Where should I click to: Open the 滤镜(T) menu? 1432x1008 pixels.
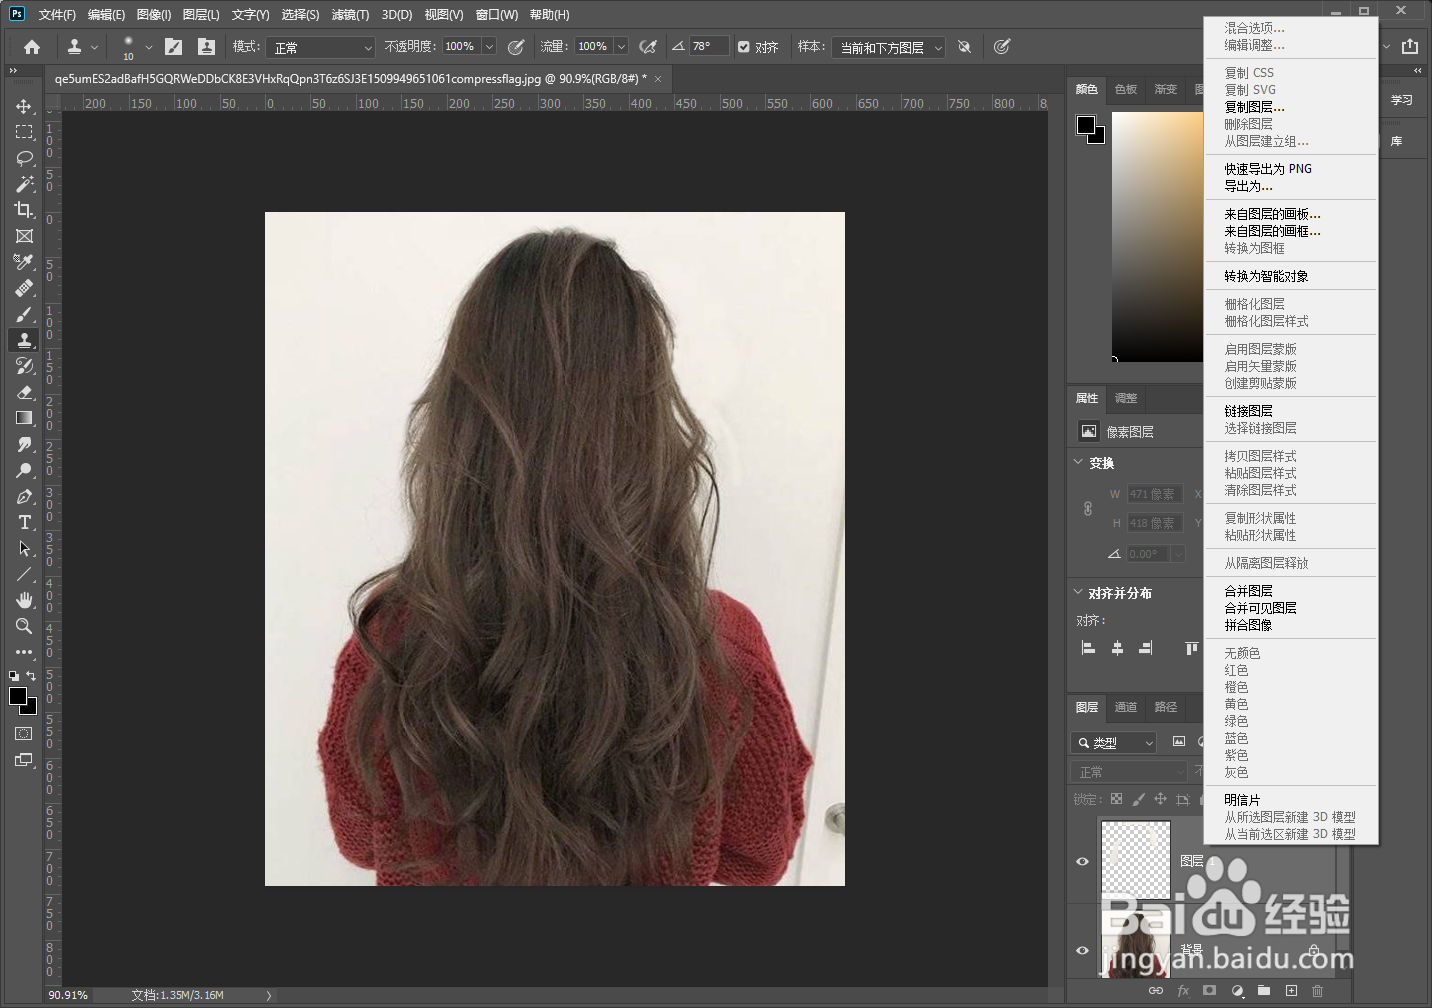(x=350, y=15)
